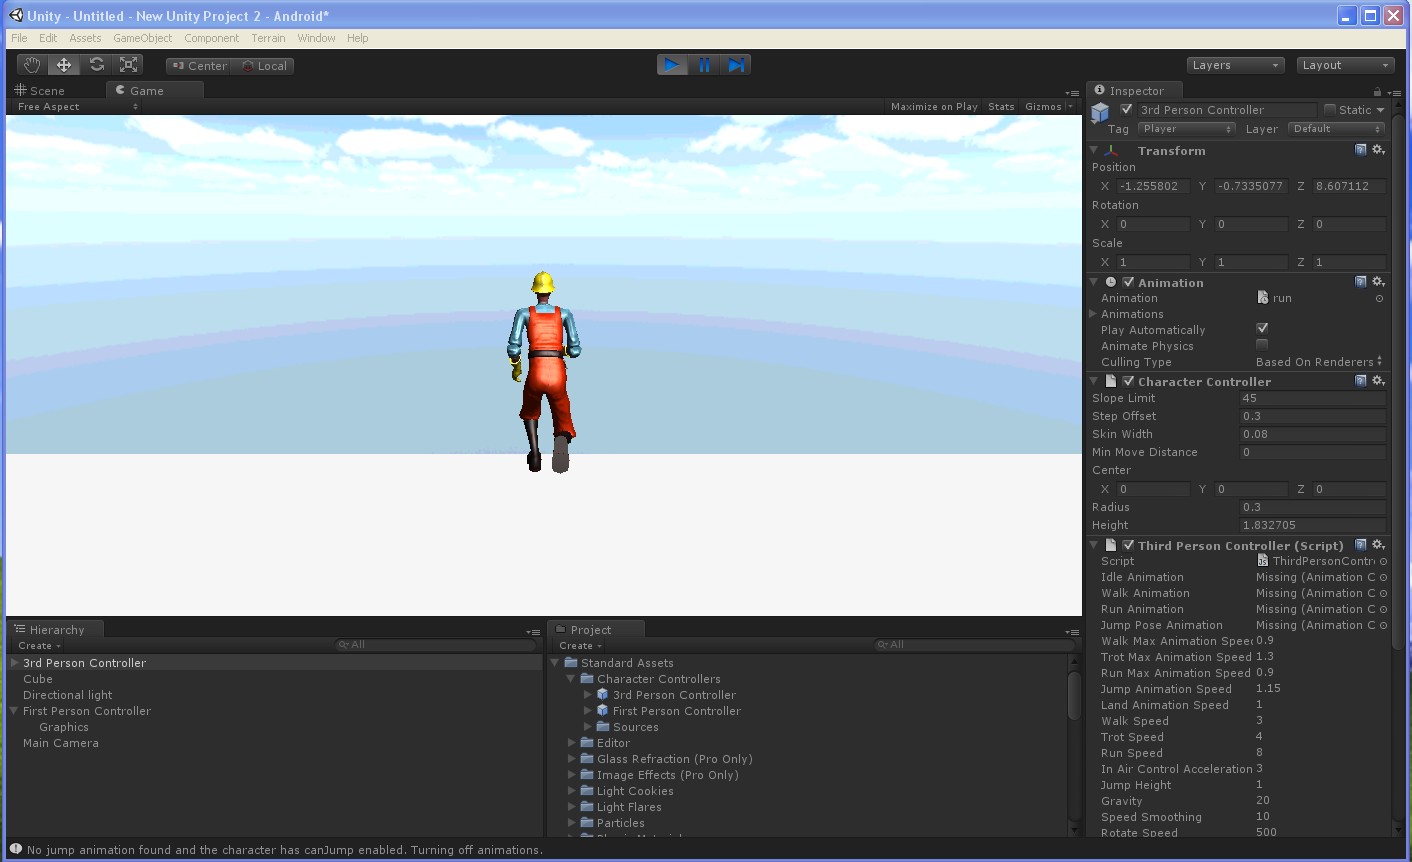Open the GameObject menu
The image size is (1412, 862).
tap(142, 38)
